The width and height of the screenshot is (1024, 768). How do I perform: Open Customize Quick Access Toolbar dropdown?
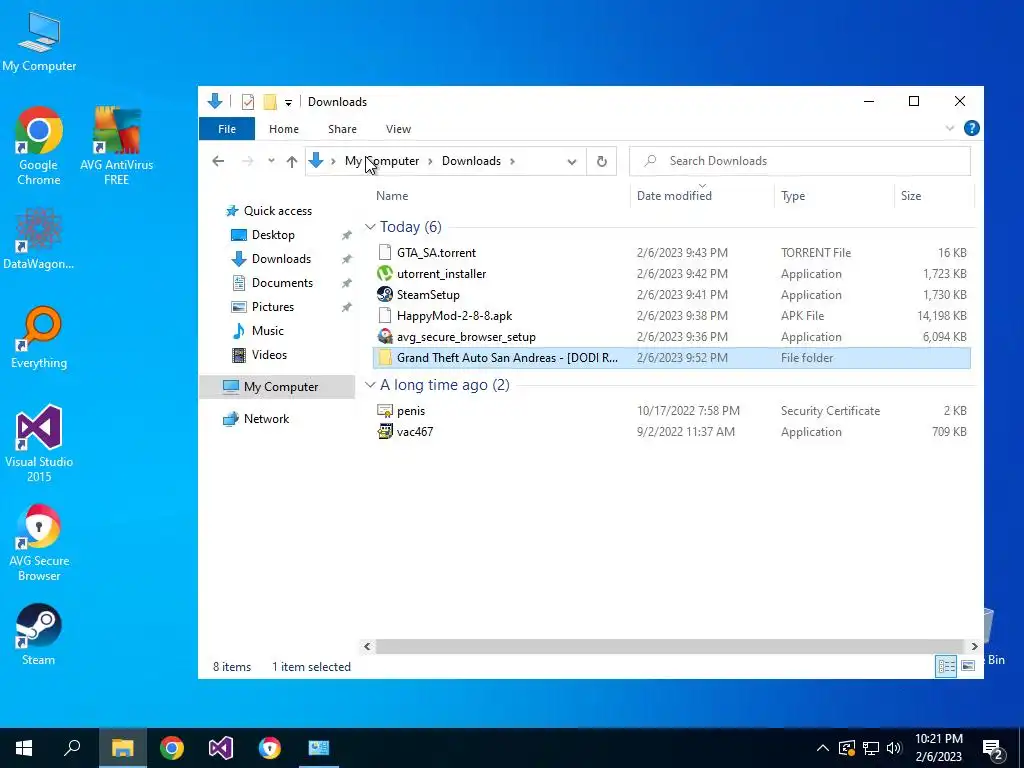point(288,103)
